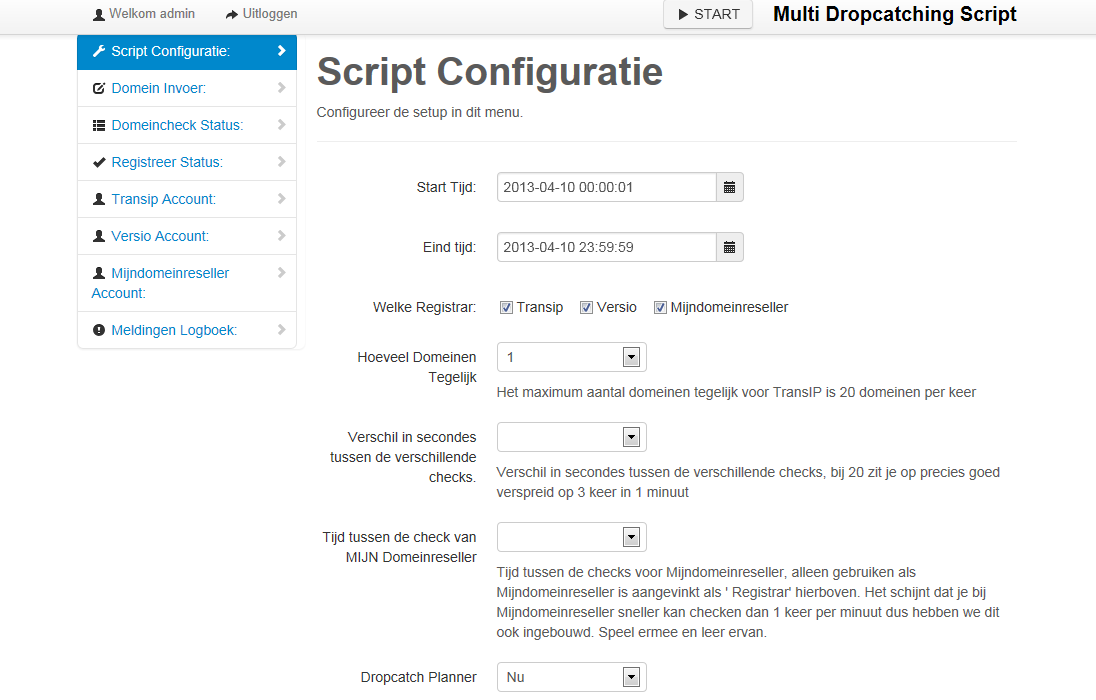Open the MIJN Domeinreseller check time dropdown
The width and height of the screenshot is (1096, 700).
coord(571,537)
